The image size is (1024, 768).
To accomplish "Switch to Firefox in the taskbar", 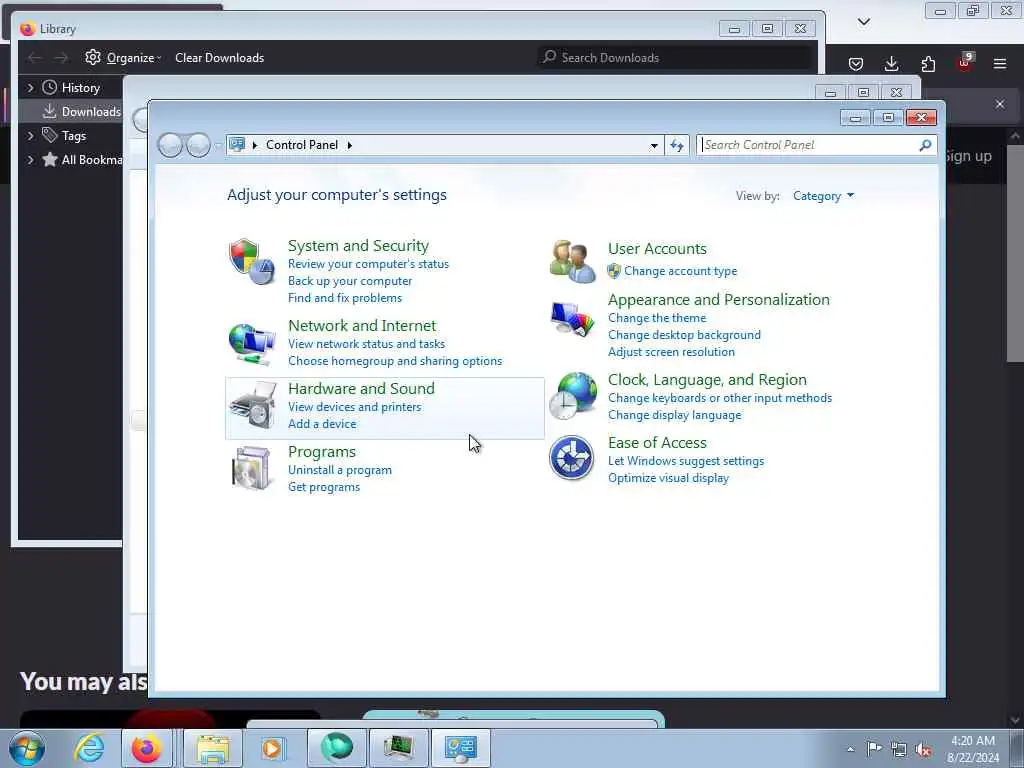I will (146, 748).
